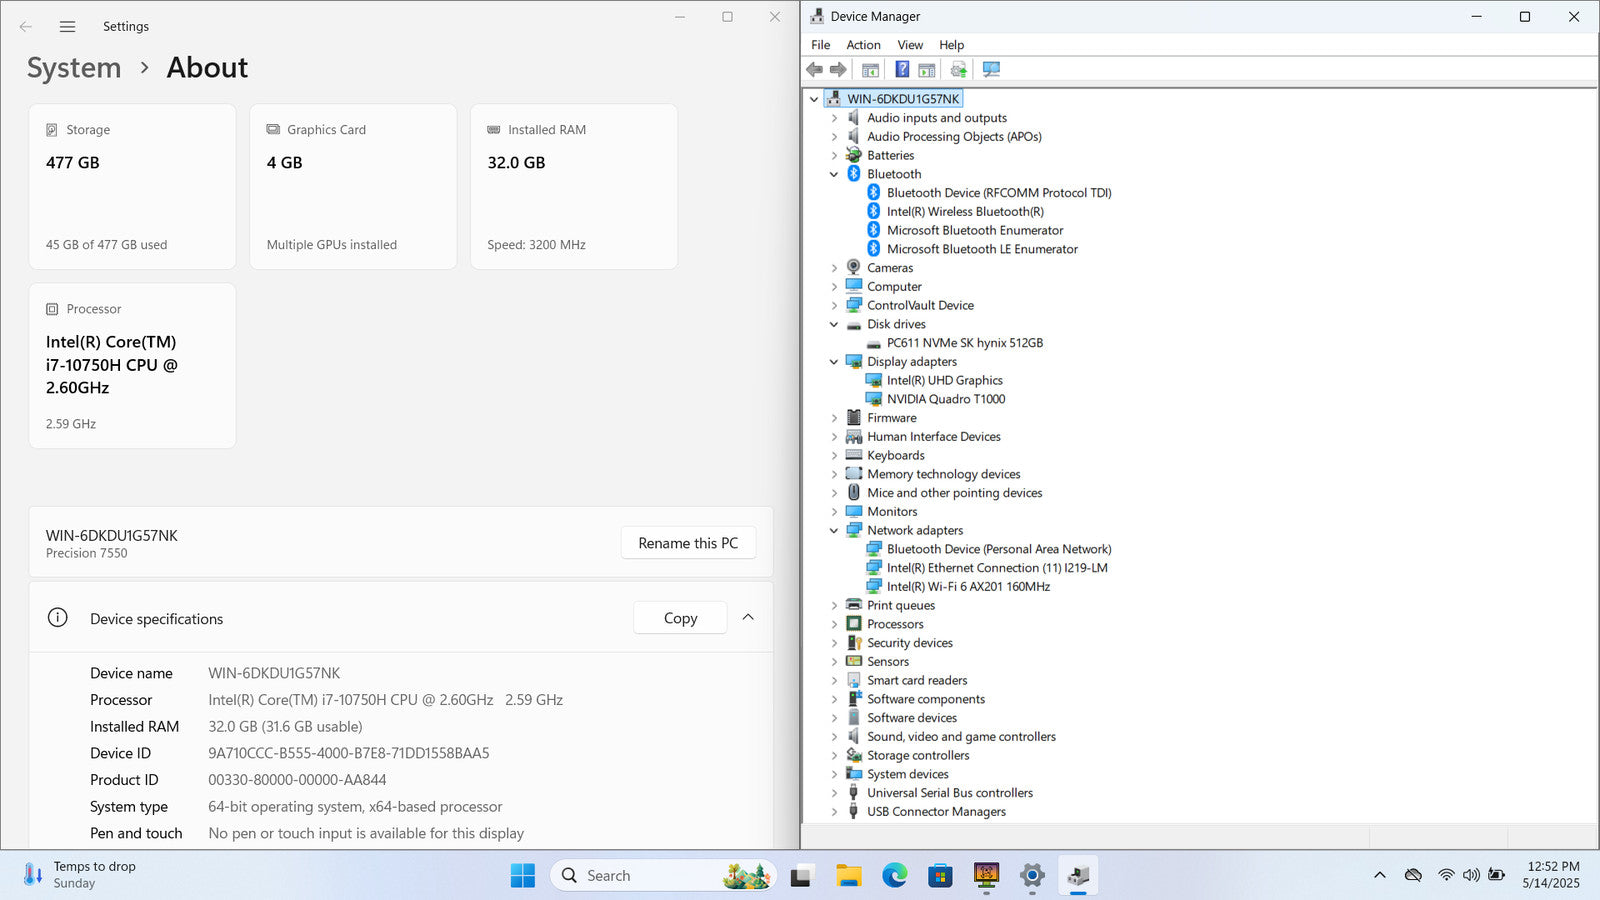Select PC611 NVMe SK hynix 512GB drive

point(965,343)
